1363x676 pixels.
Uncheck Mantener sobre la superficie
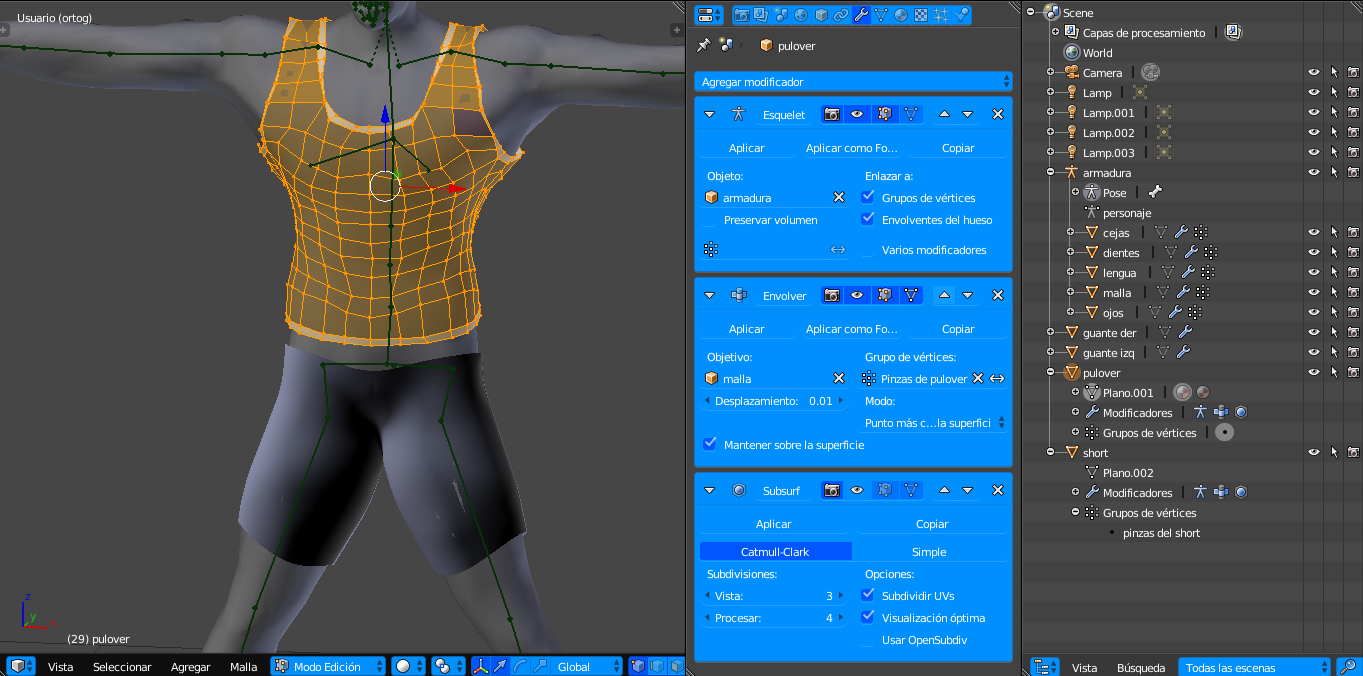(710, 445)
